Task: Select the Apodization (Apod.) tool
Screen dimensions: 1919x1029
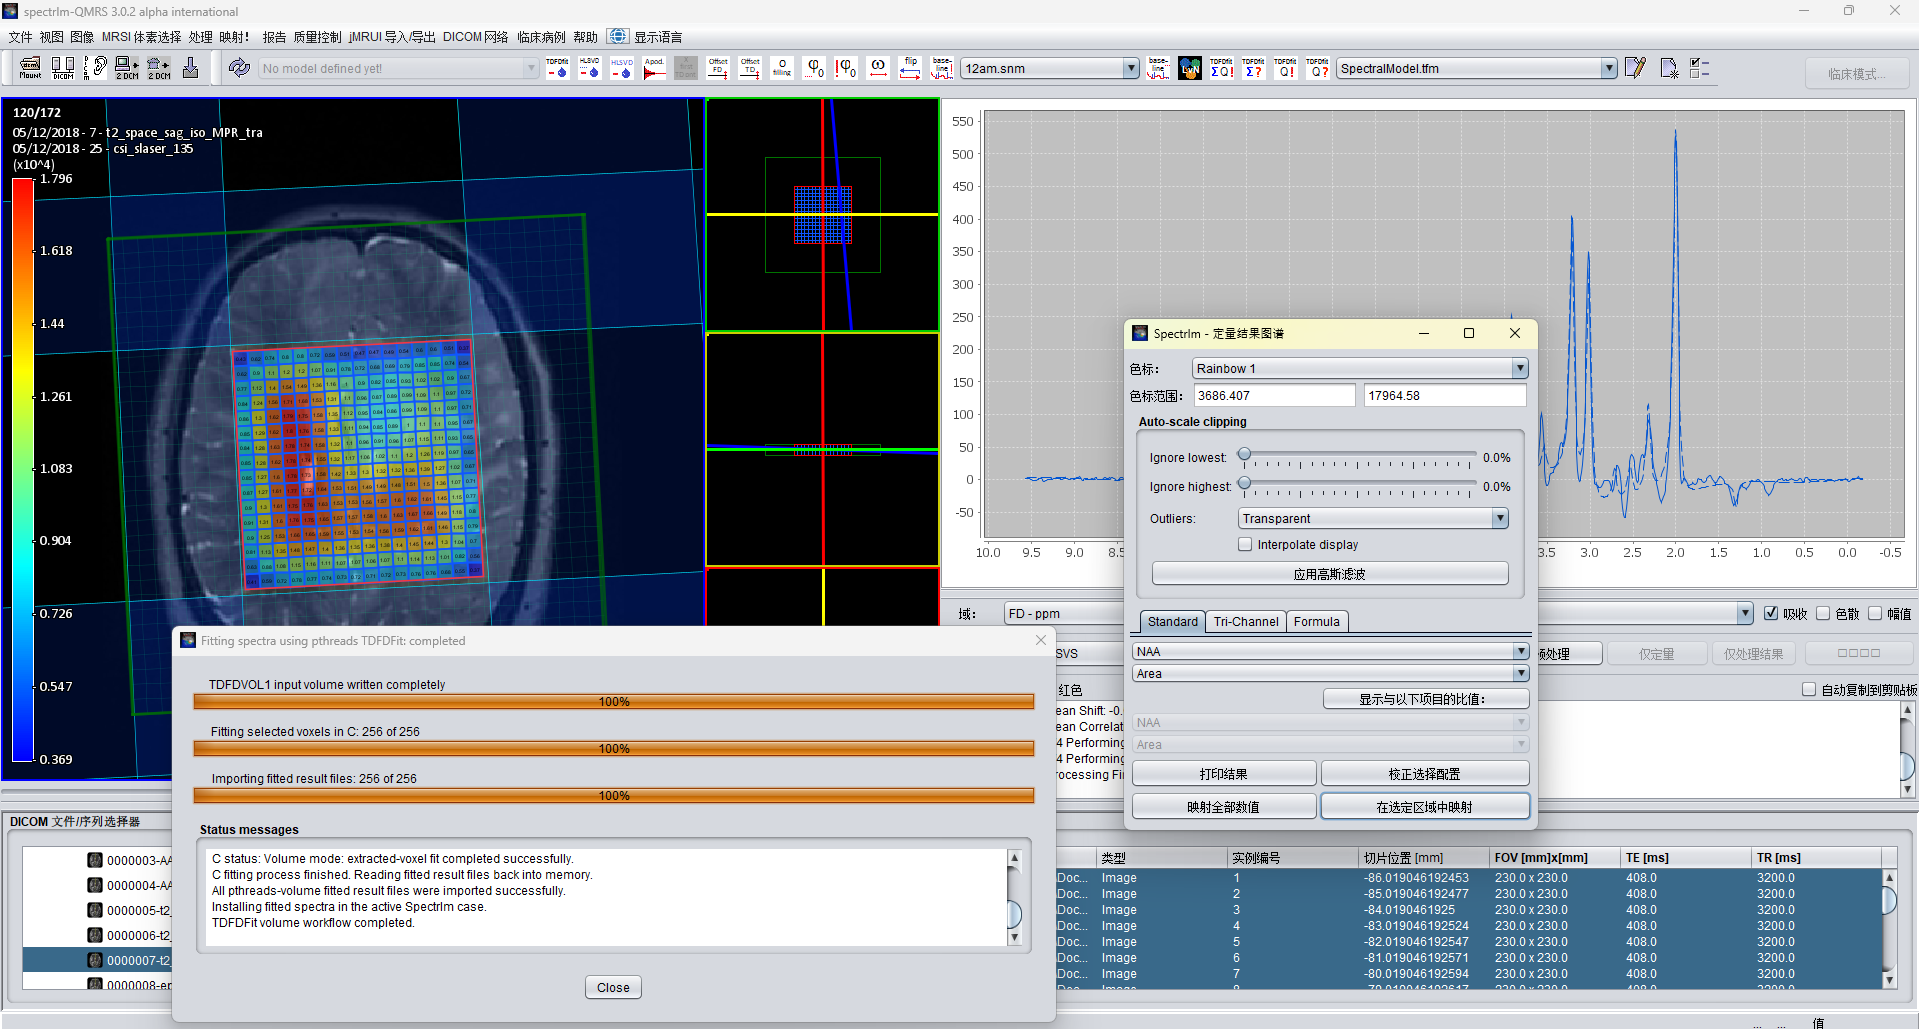Action: tap(654, 68)
